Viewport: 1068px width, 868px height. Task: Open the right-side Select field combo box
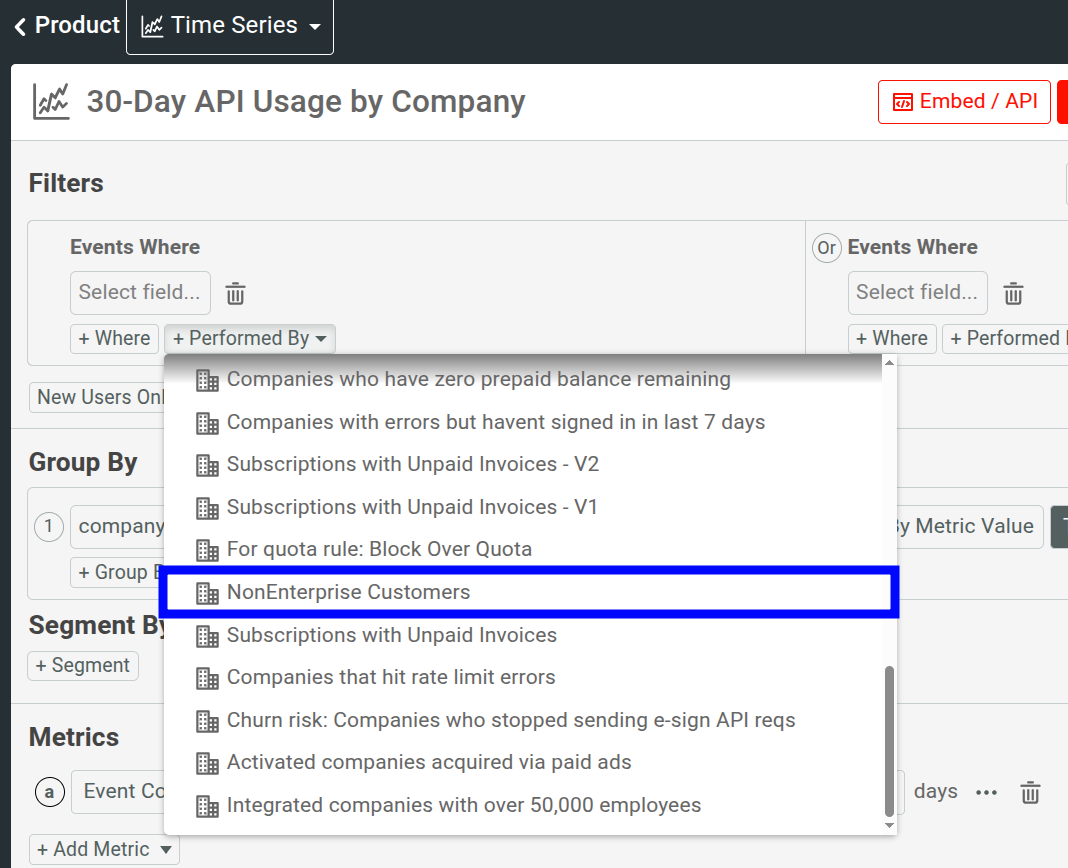point(917,293)
